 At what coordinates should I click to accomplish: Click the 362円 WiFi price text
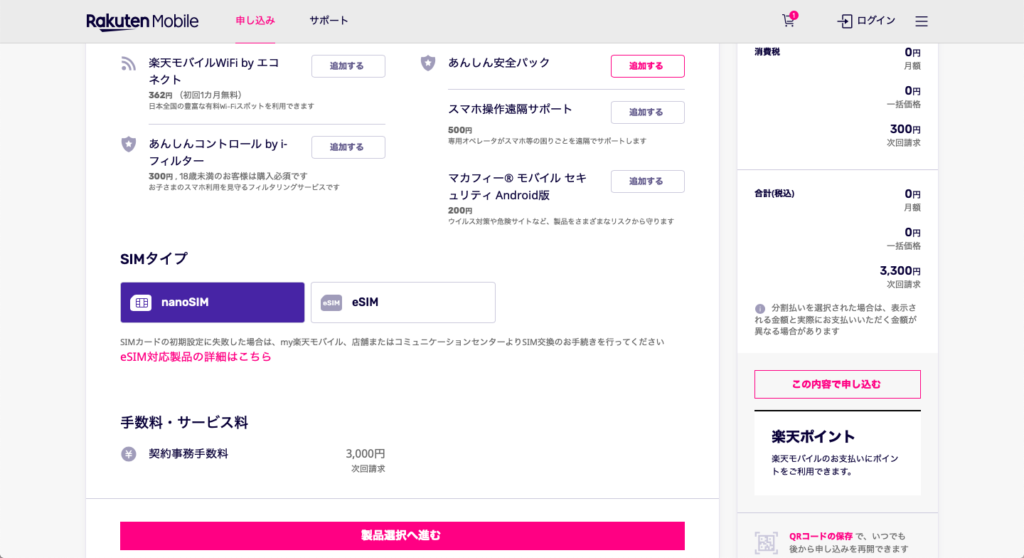point(161,95)
